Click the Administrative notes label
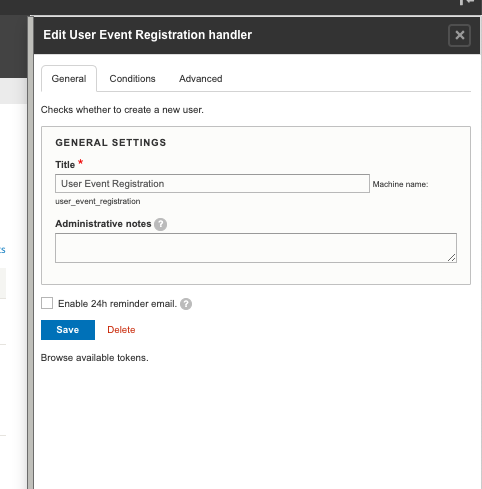 click(x=103, y=224)
